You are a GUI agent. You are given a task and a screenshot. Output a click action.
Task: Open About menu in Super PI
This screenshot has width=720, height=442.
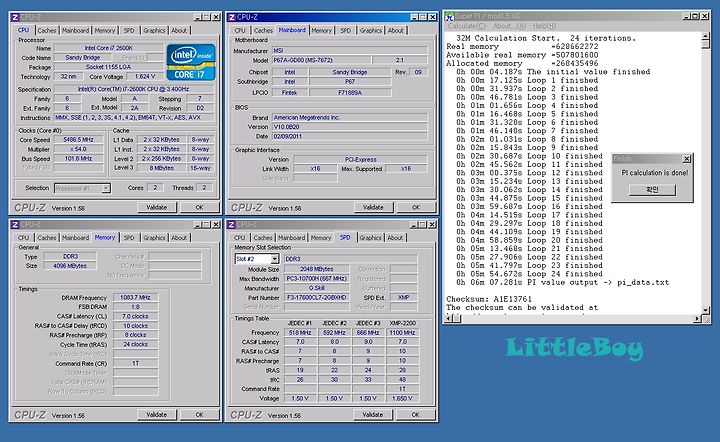(x=509, y=26)
